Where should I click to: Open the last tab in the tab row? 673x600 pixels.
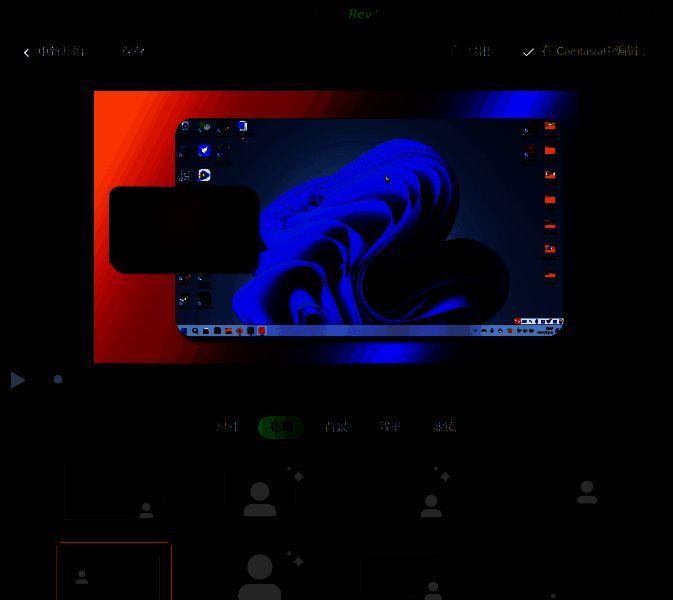444,427
